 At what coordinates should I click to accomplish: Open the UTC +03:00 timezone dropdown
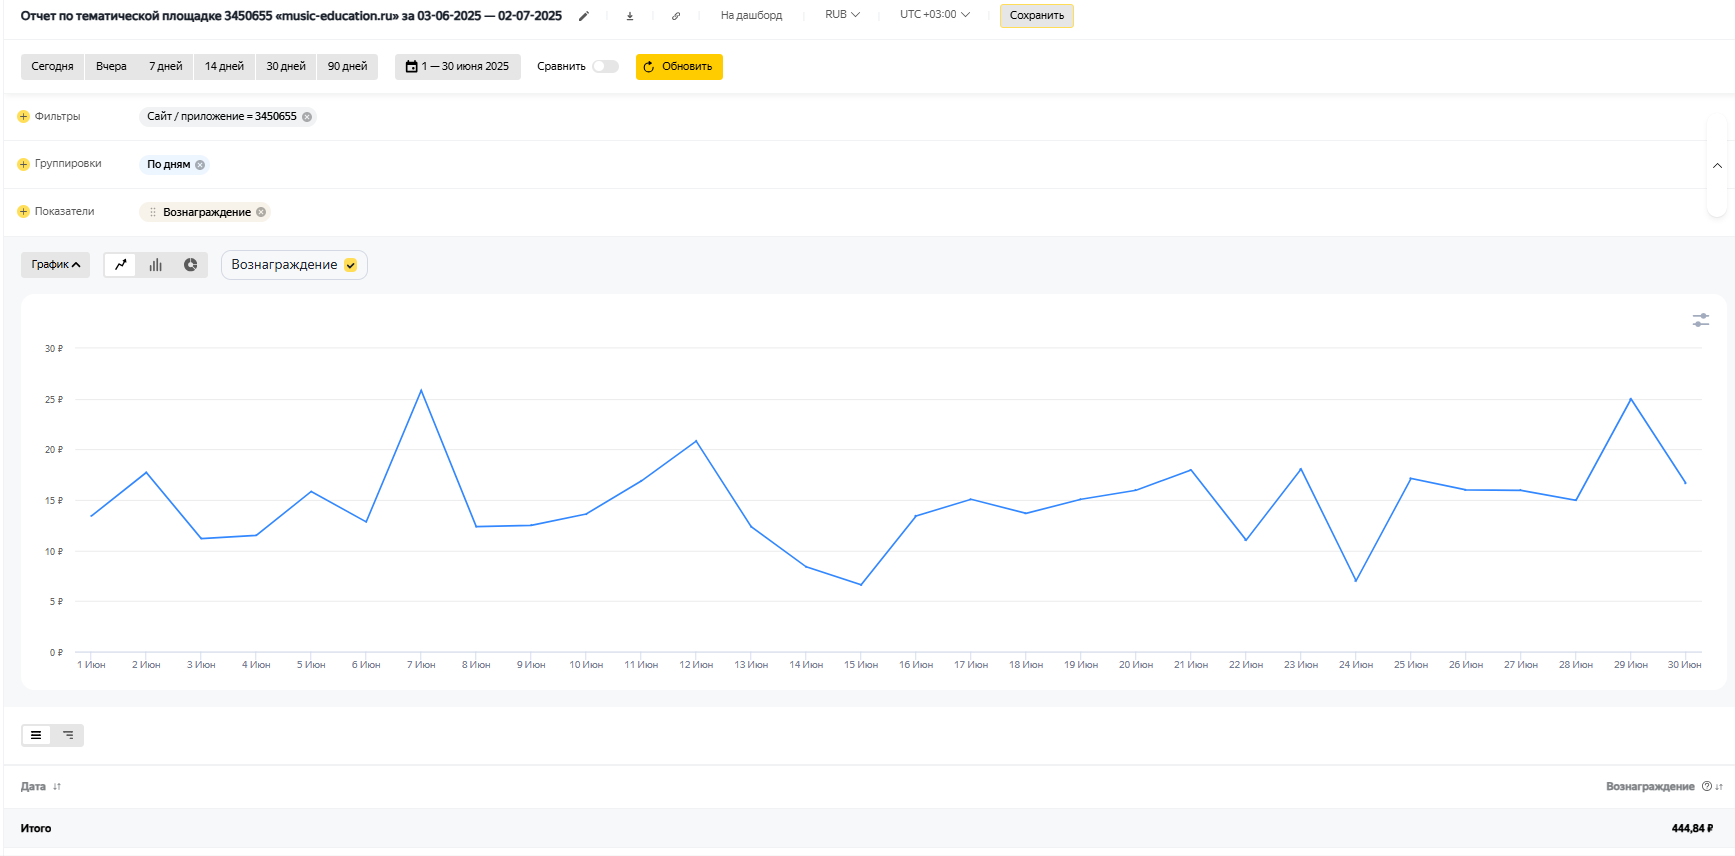click(934, 15)
